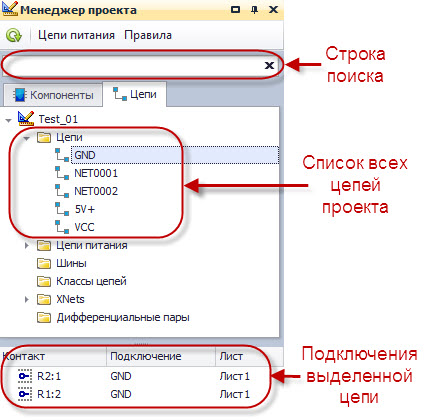Click the GND net icon

pyautogui.click(x=62, y=155)
